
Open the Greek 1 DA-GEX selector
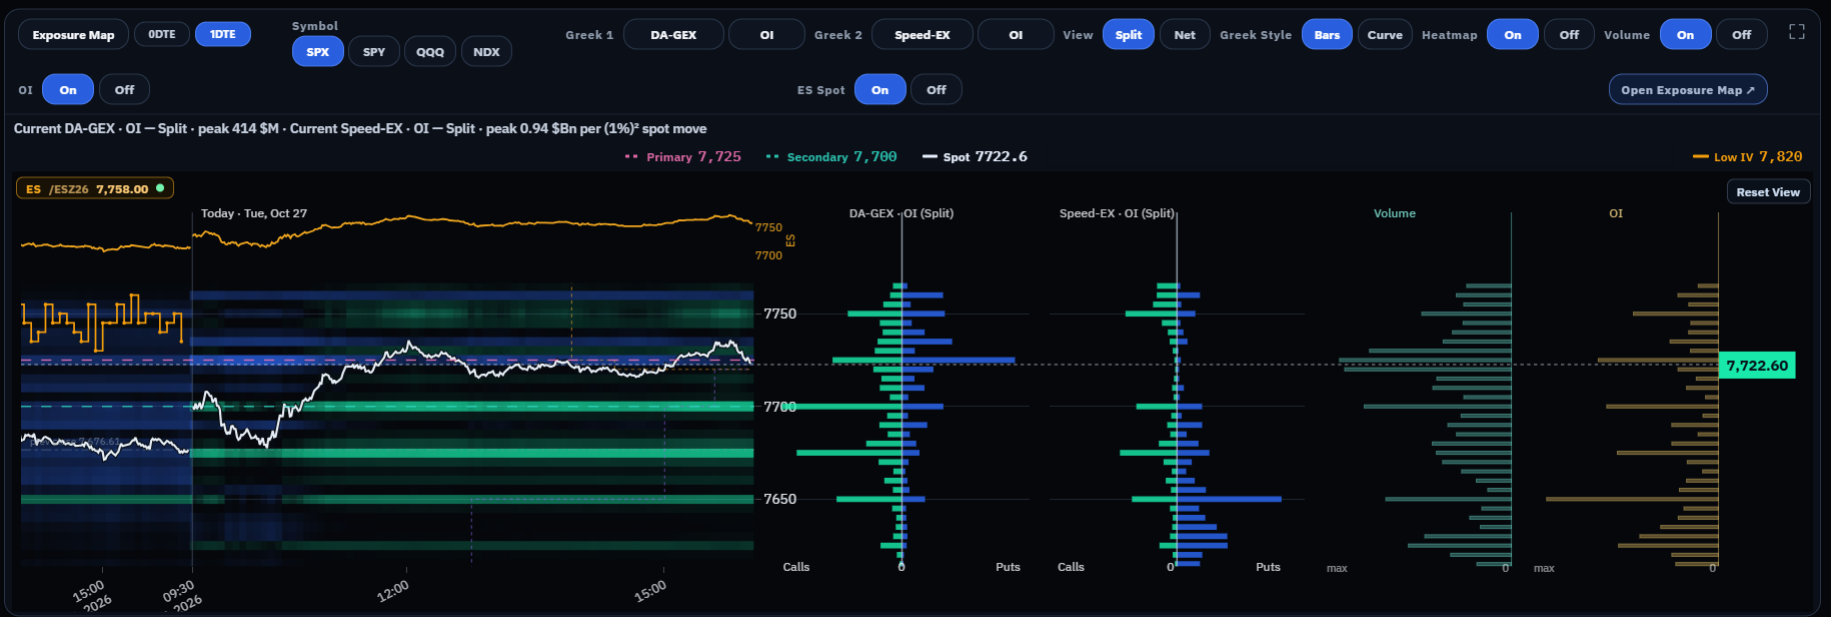coord(674,35)
